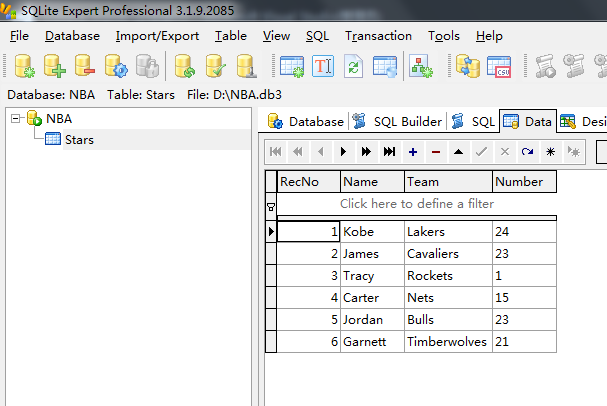Select Stars table in tree

(79, 139)
